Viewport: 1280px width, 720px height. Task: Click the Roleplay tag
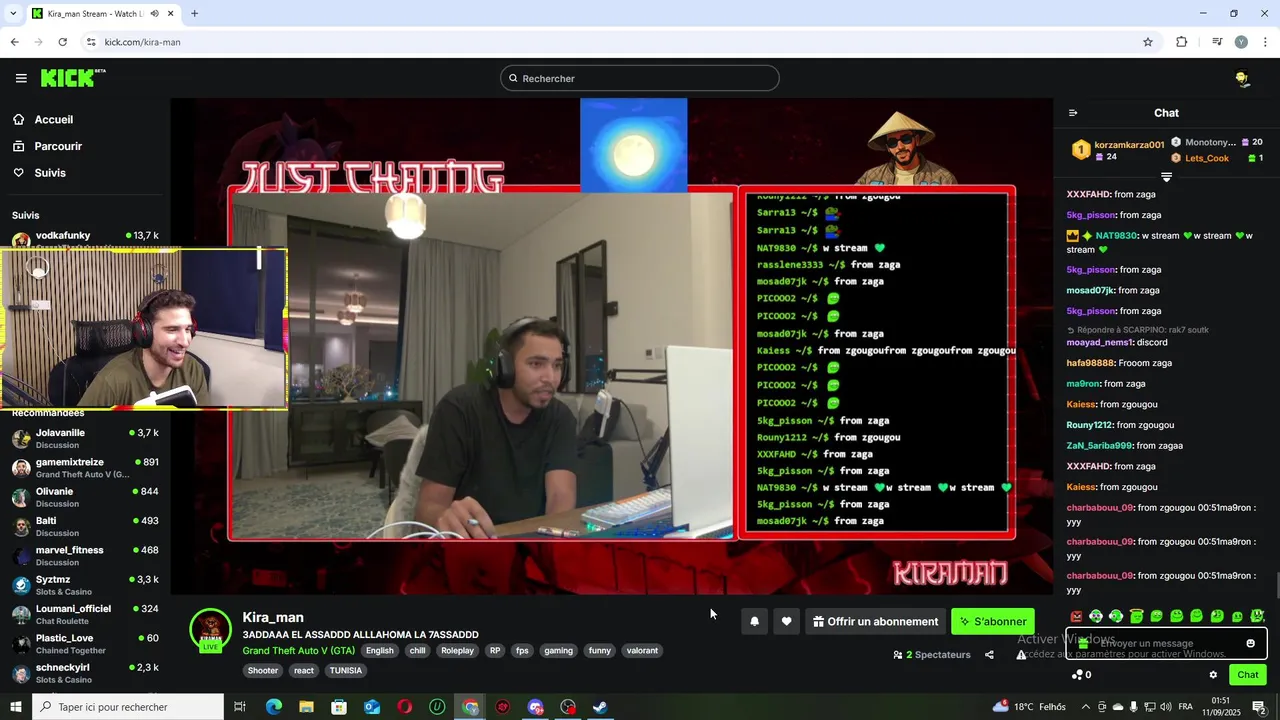[457, 650]
